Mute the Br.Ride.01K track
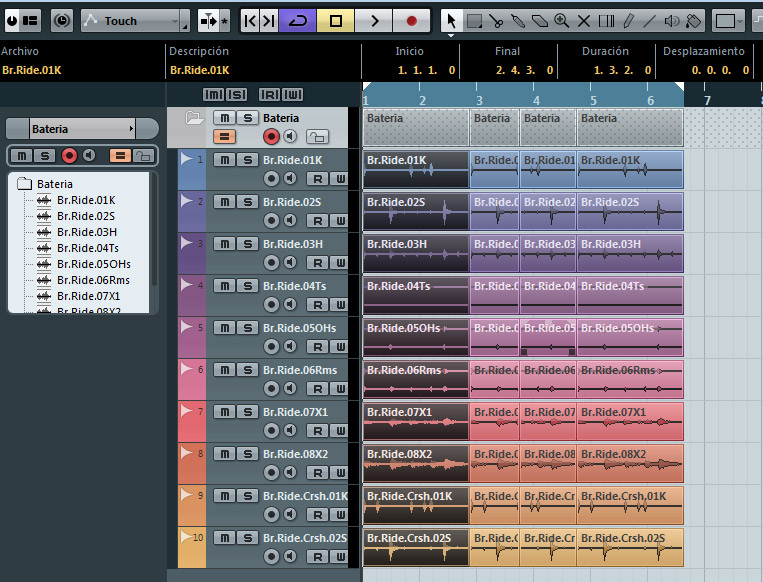The image size is (763, 582). (x=224, y=160)
